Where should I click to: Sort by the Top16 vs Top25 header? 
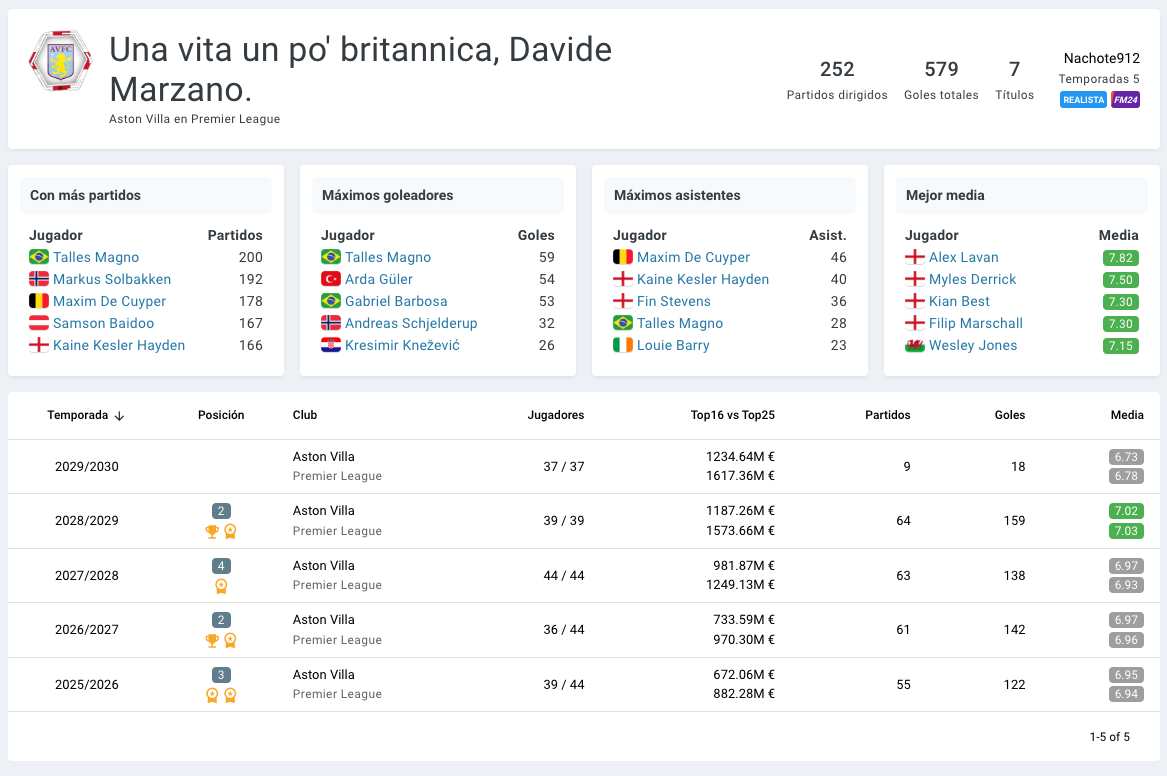pos(732,415)
